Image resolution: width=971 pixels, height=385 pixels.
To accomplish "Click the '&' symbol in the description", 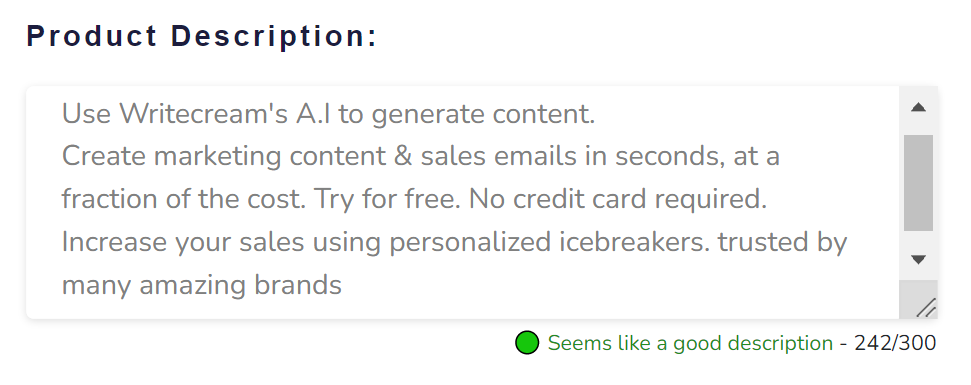I will pos(403,156).
